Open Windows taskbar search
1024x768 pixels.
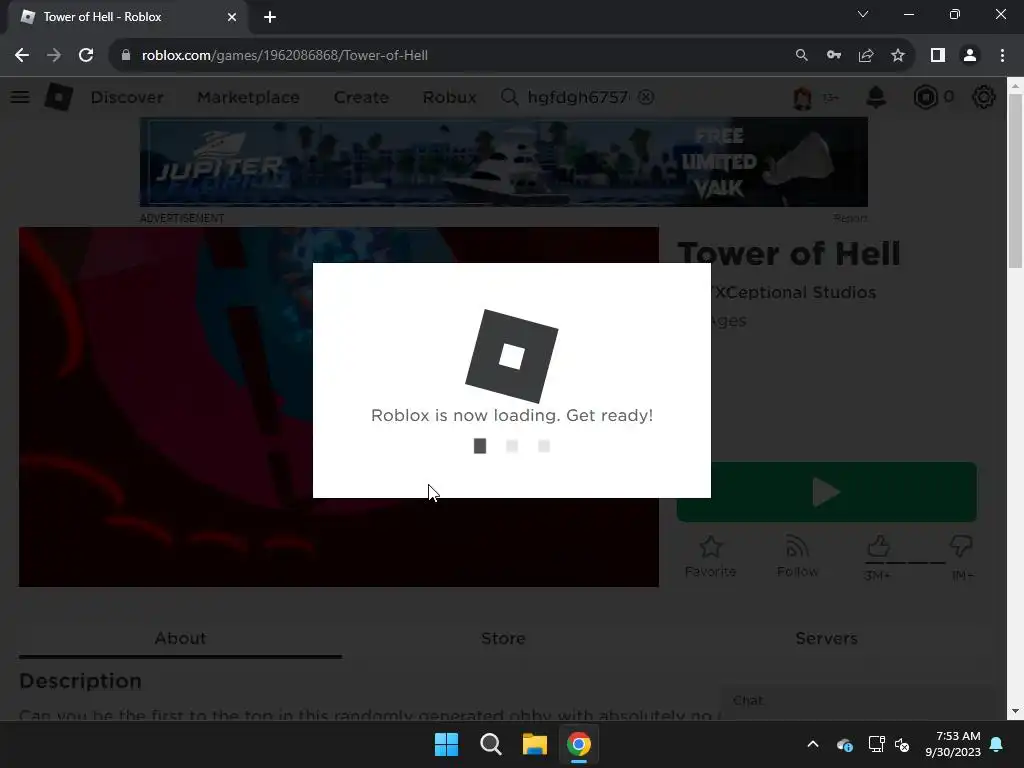(490, 744)
